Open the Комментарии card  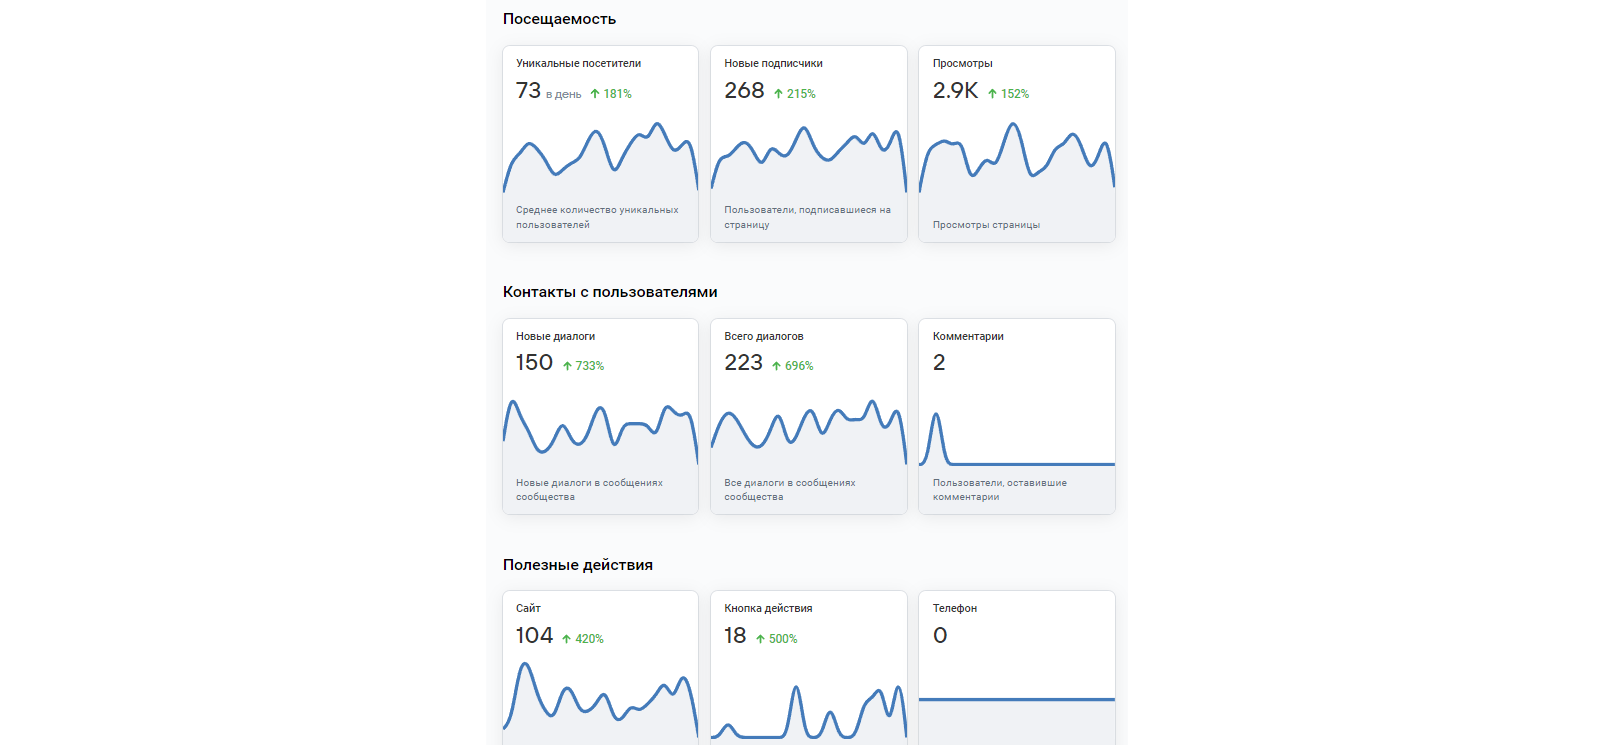[x=1017, y=417]
